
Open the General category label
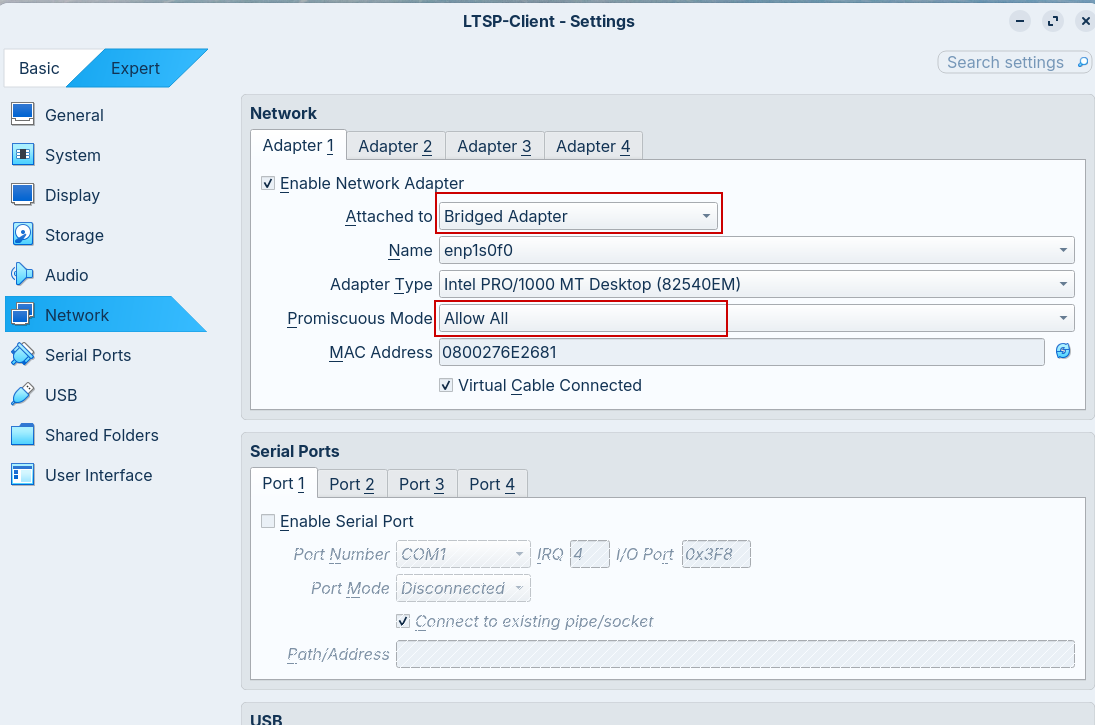[74, 115]
